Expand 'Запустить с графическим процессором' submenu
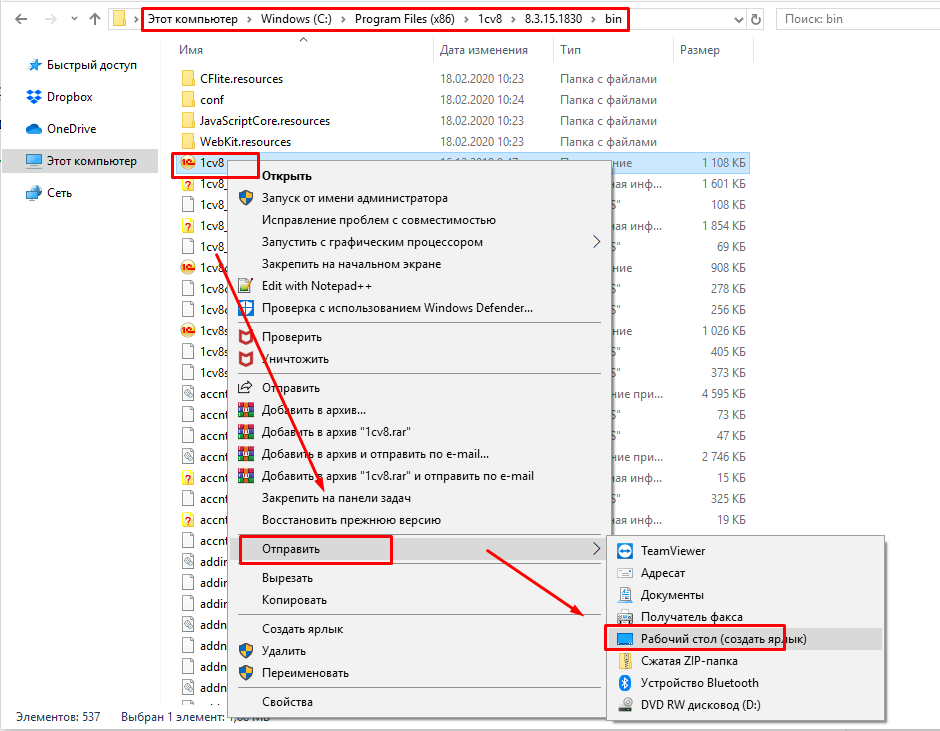 (x=596, y=242)
